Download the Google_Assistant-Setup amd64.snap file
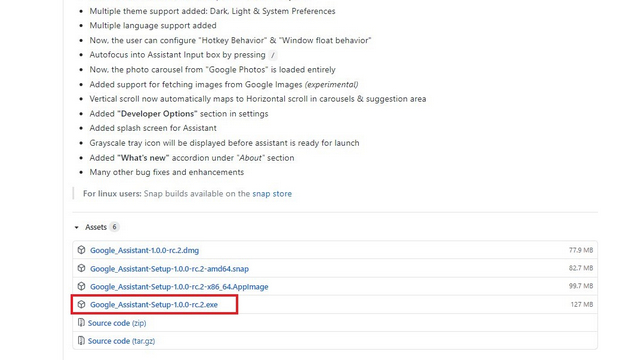This screenshot has height=360, width=640. [x=169, y=269]
